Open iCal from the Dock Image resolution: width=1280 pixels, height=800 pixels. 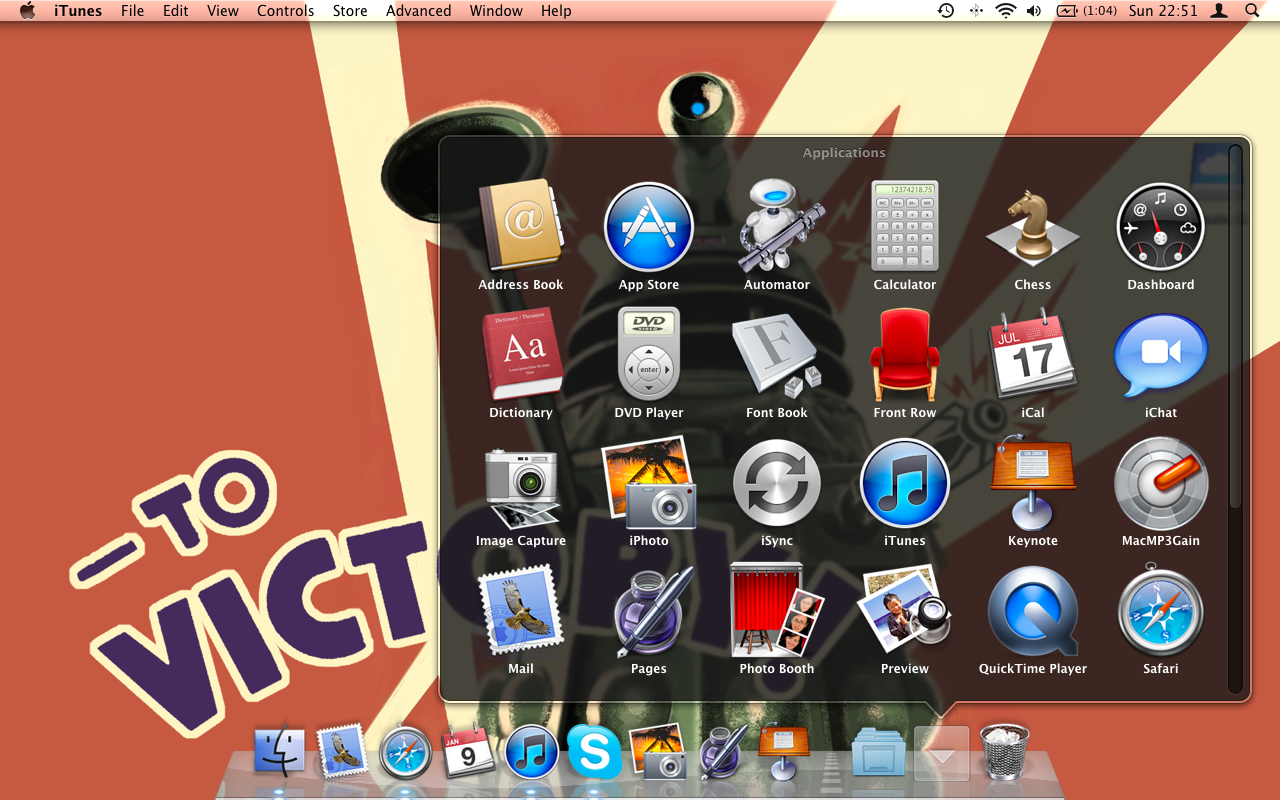pos(468,751)
